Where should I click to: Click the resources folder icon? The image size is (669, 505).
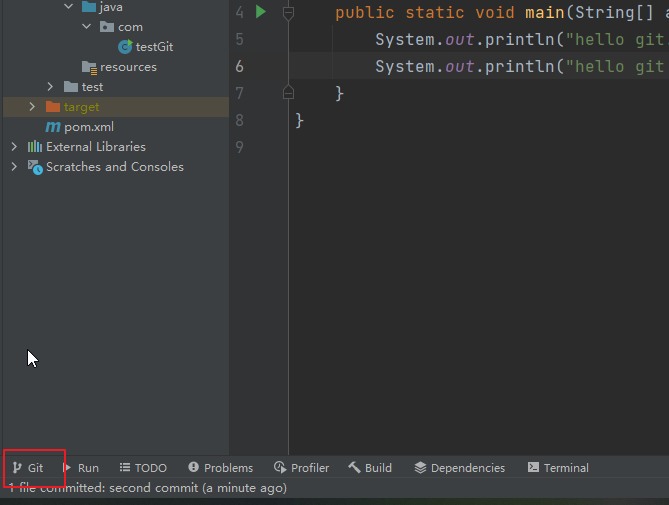90,67
